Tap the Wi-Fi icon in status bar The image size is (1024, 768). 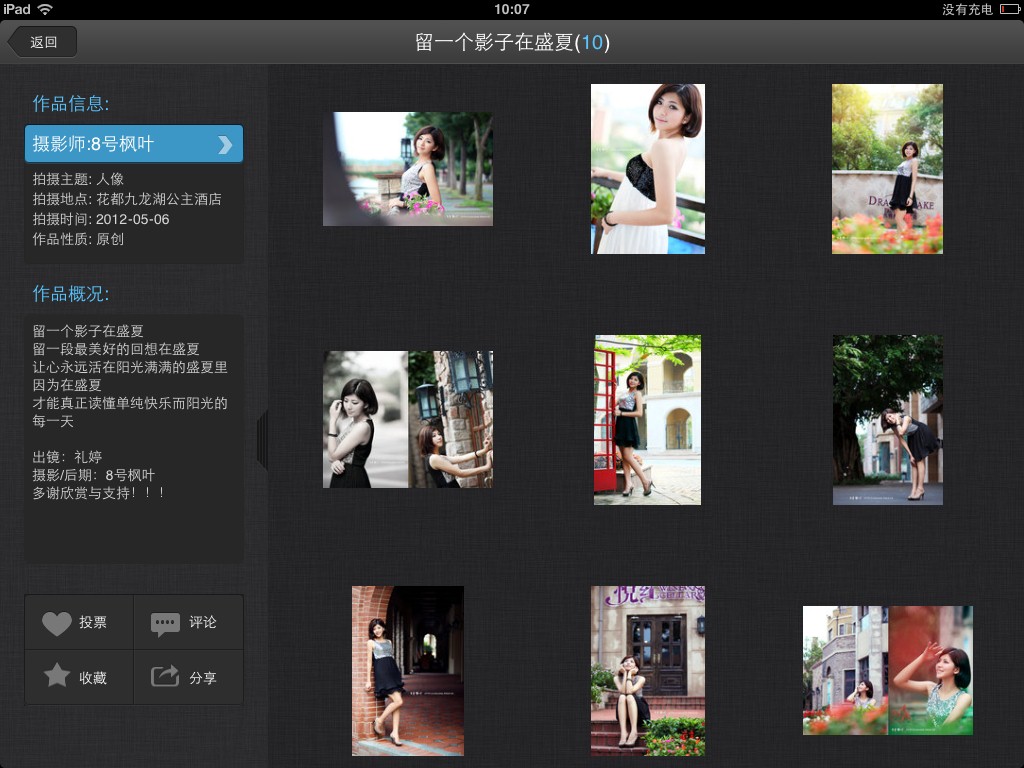[x=45, y=9]
